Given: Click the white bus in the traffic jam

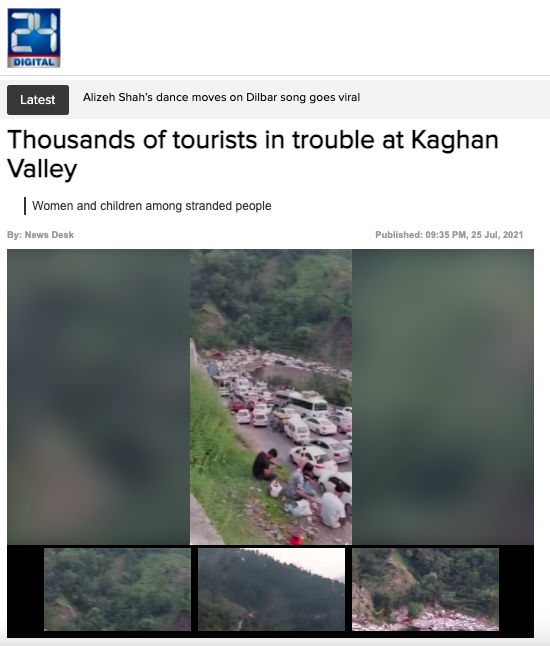Looking at the screenshot, I should point(302,402).
